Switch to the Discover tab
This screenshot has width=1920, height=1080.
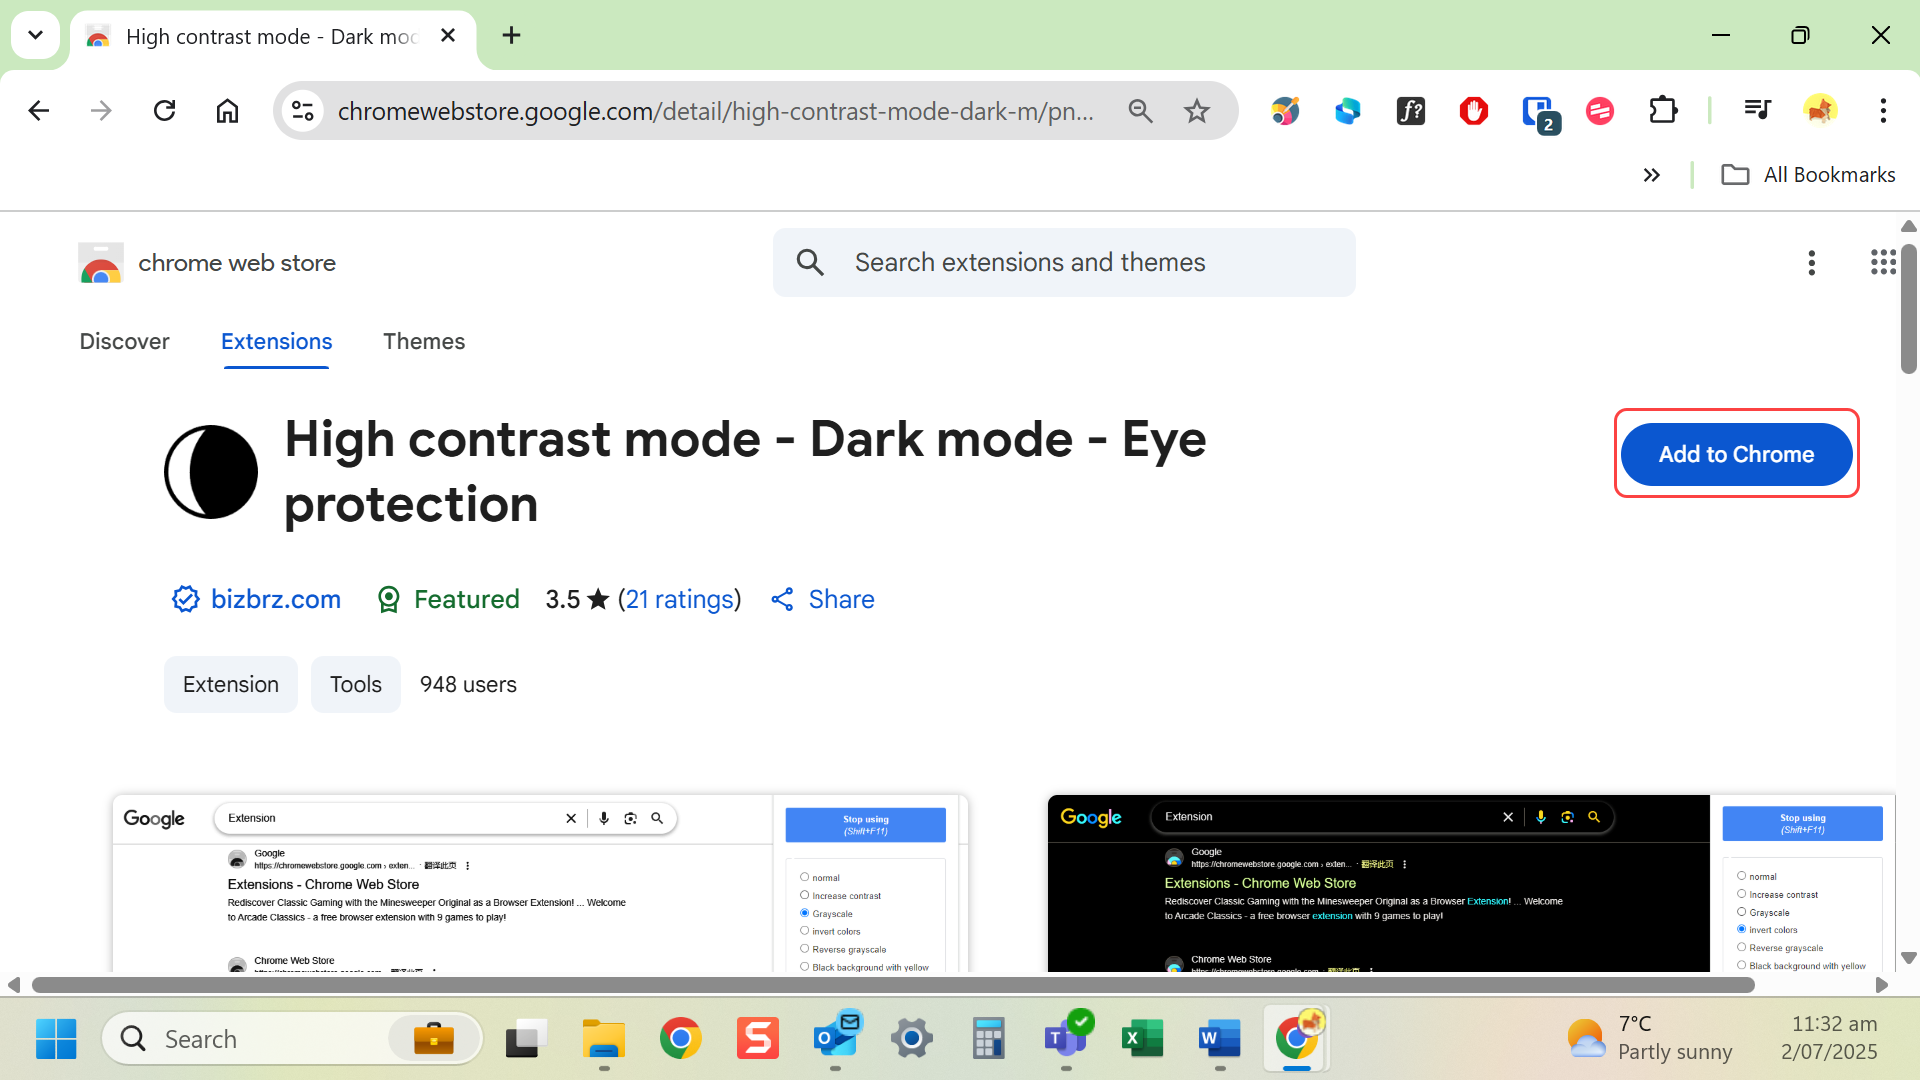coord(124,342)
